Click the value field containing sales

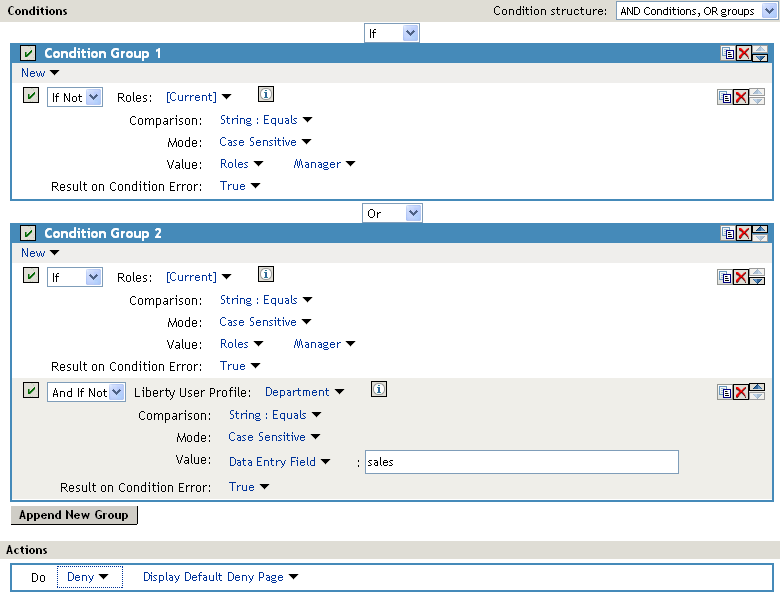pos(520,462)
